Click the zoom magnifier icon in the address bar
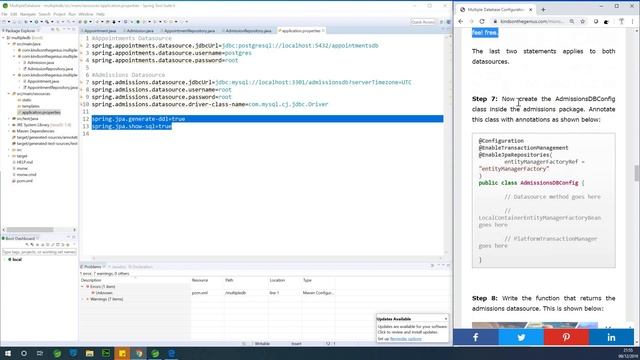The height and width of the screenshot is (360, 640). pos(572,21)
